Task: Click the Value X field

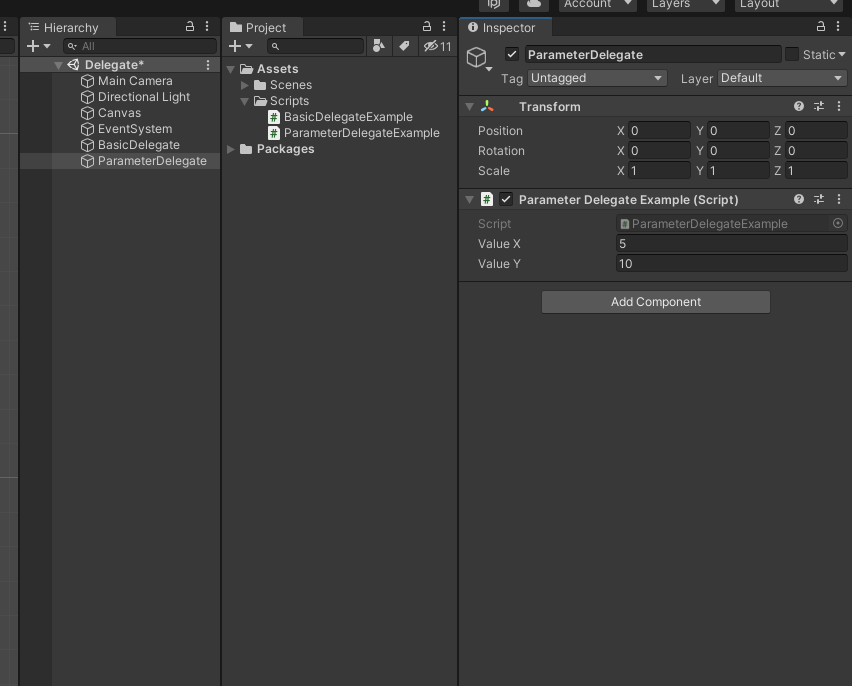Action: tap(731, 244)
